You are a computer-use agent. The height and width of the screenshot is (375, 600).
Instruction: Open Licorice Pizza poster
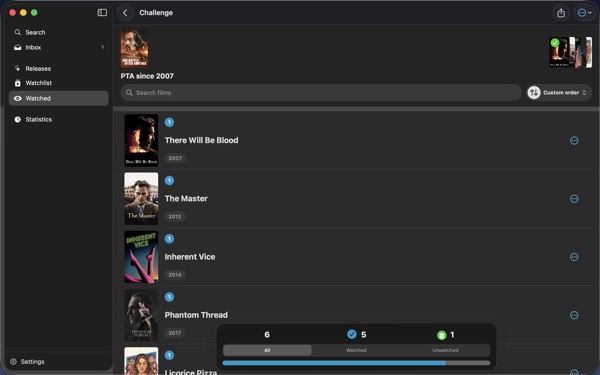141,361
